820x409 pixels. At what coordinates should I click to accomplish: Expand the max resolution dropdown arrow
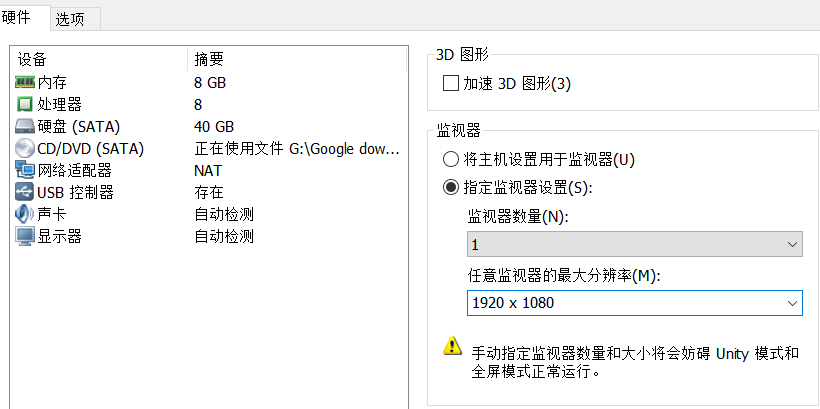[x=793, y=302]
